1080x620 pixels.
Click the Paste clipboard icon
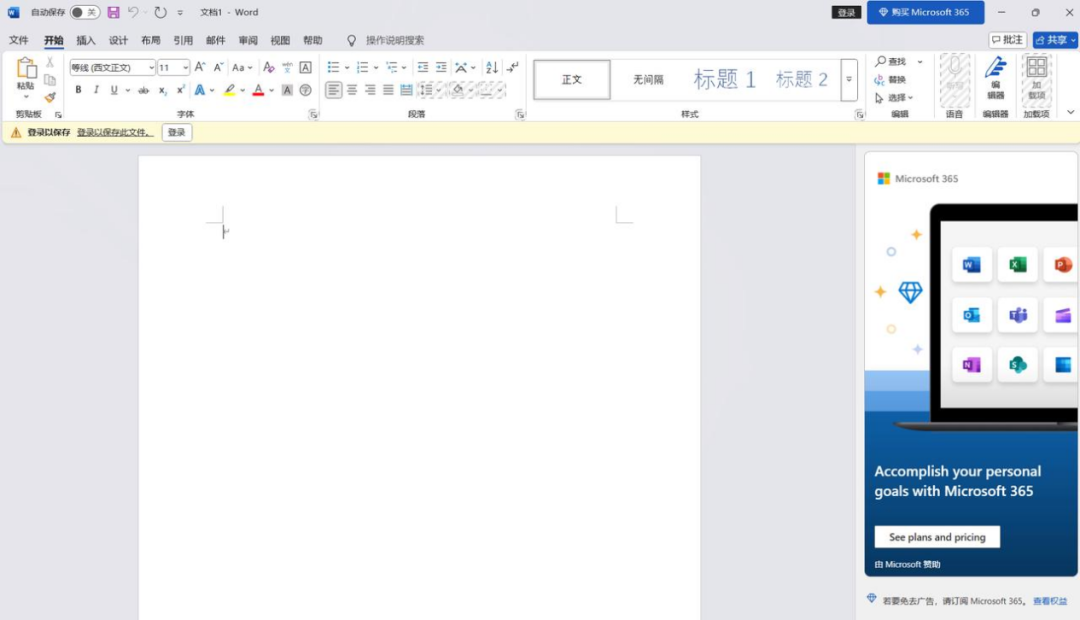click(25, 68)
